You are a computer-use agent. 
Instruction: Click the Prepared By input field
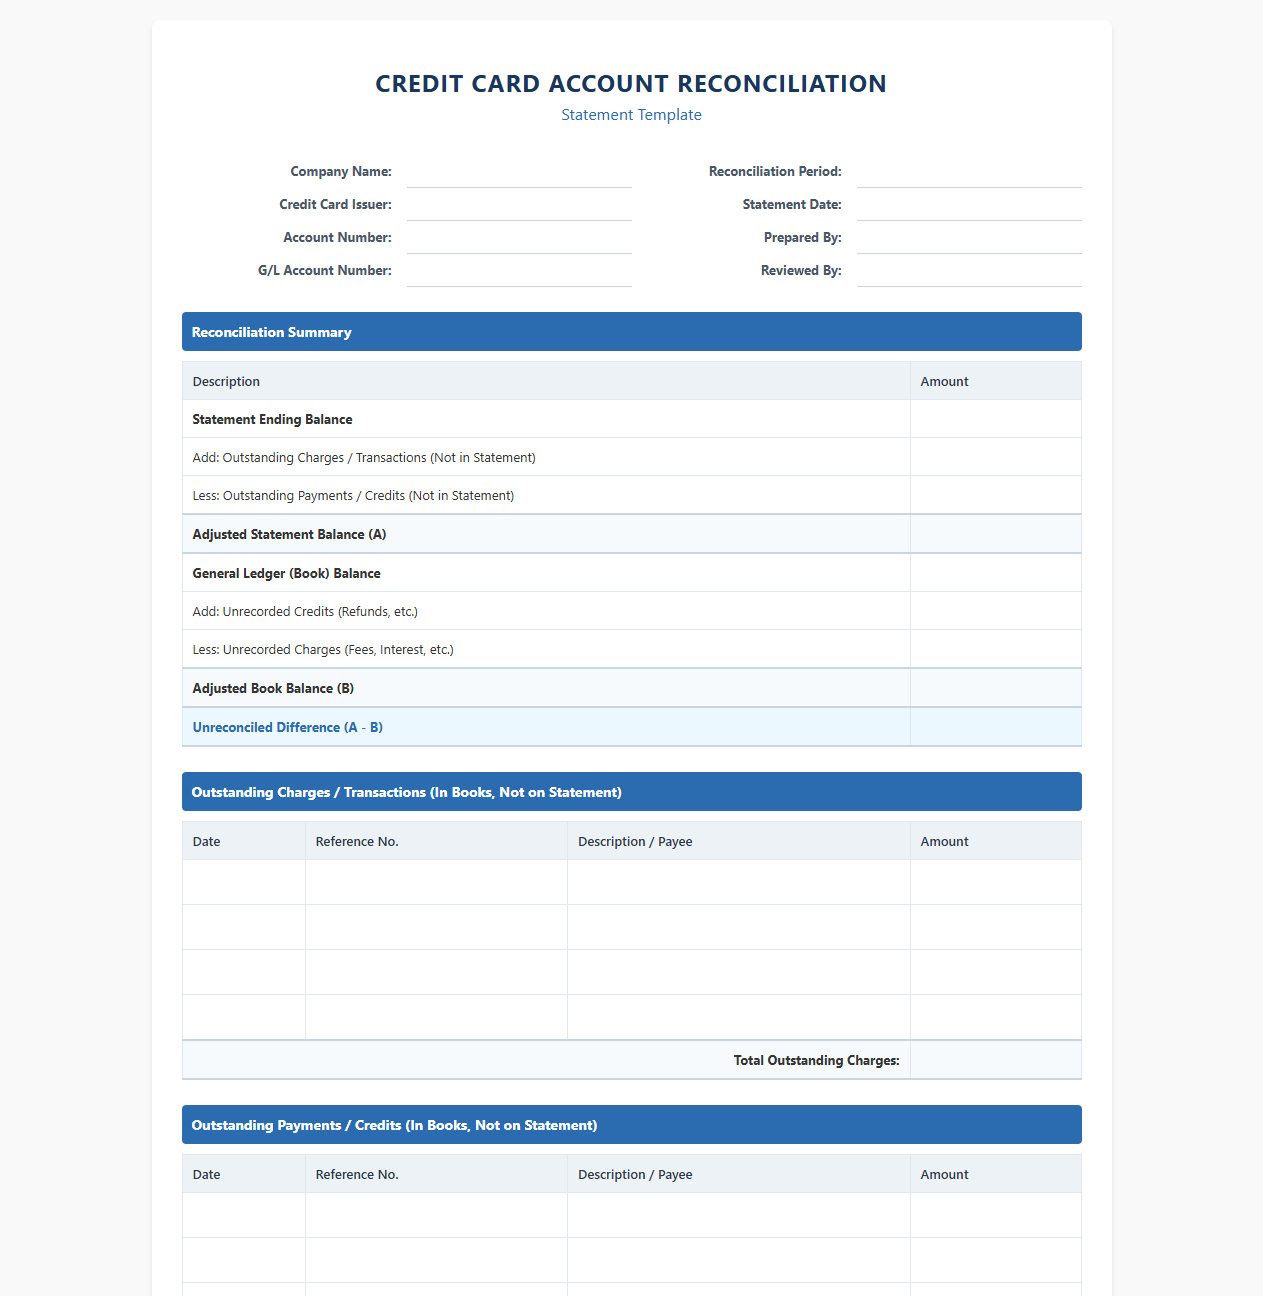pyautogui.click(x=969, y=238)
